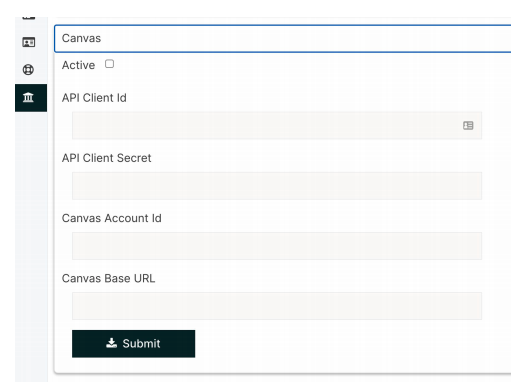Open the lifebuoy support icon
The height and width of the screenshot is (386, 522).
(x=28, y=70)
